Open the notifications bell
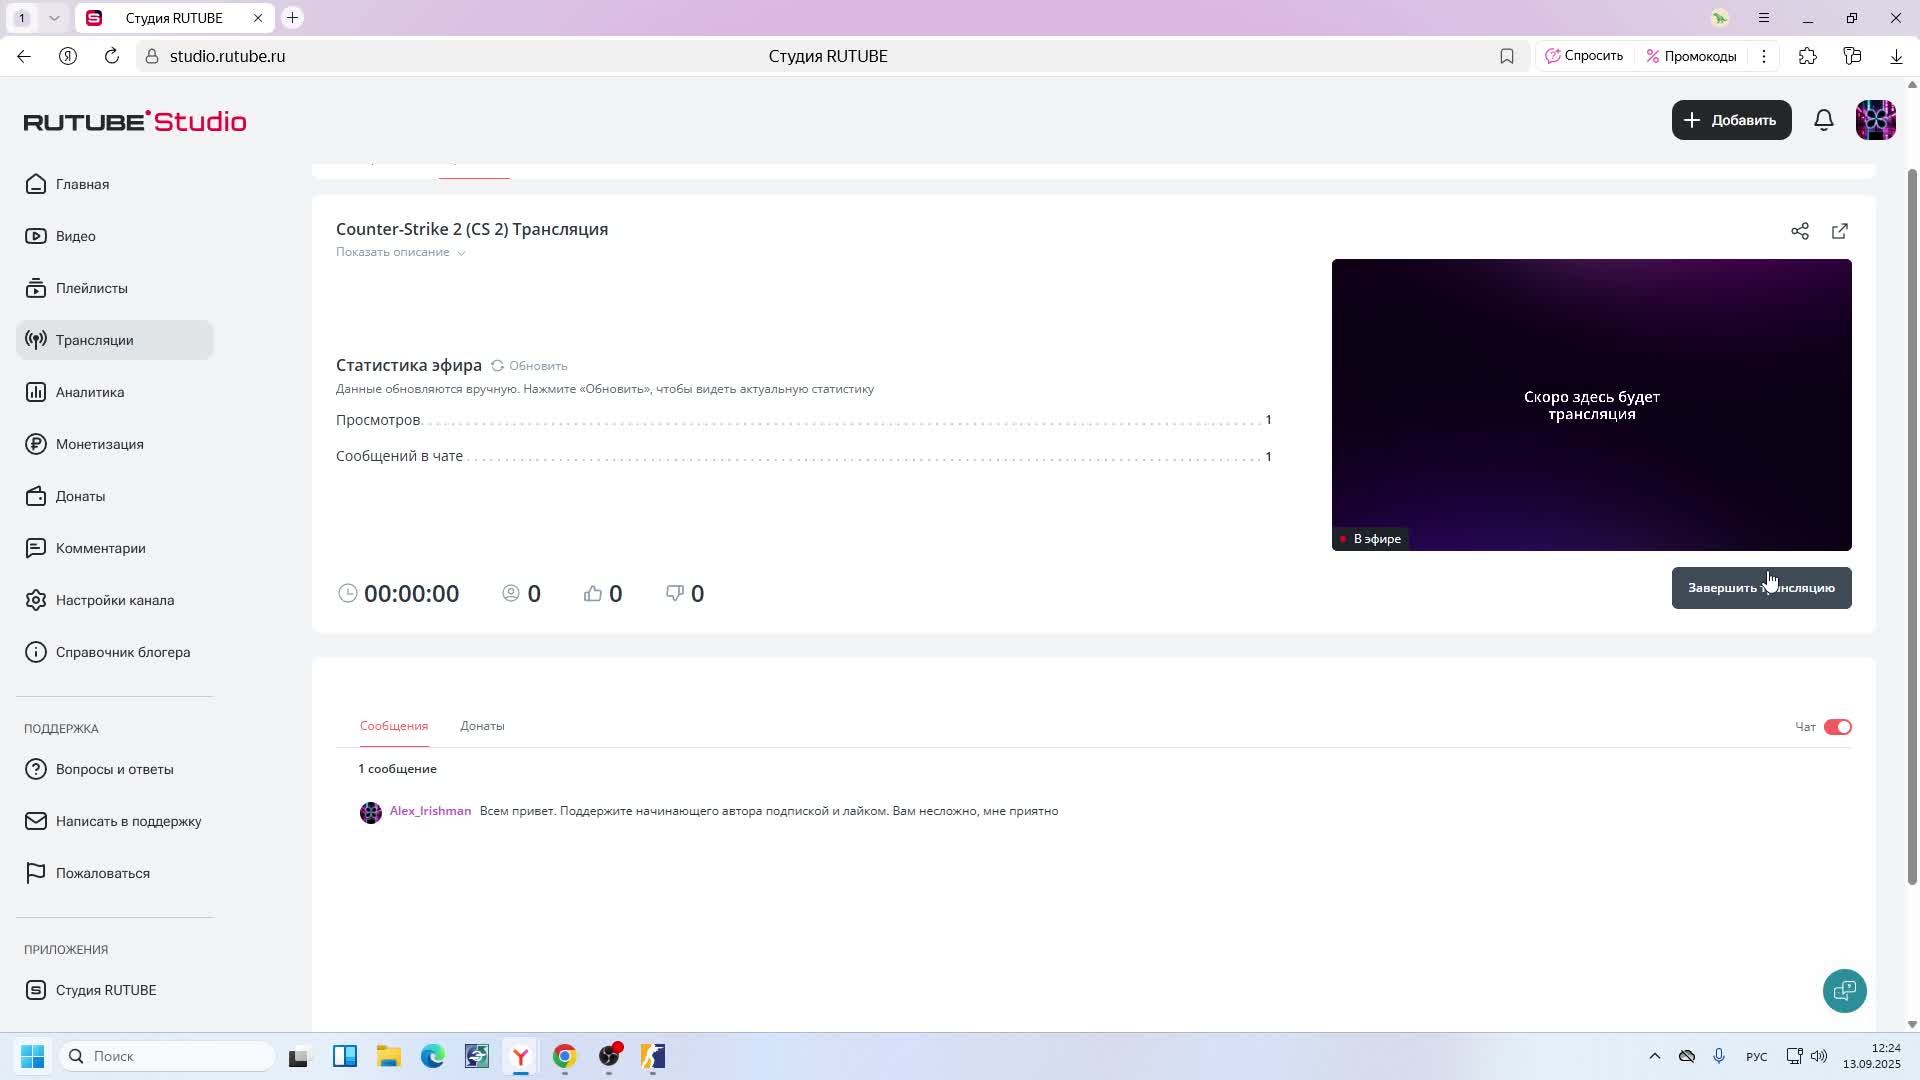This screenshot has height=1080, width=1920. click(x=1823, y=120)
